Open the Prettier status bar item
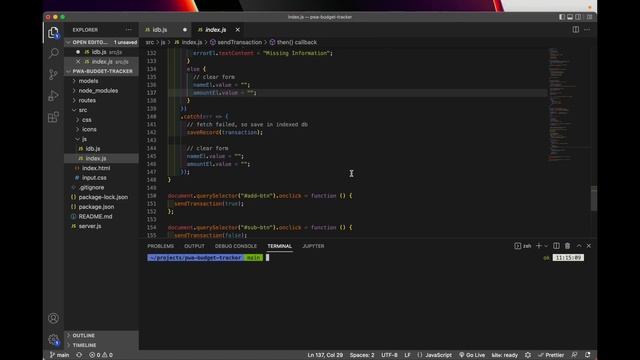Screen dimensions: 640x360 (551, 355)
